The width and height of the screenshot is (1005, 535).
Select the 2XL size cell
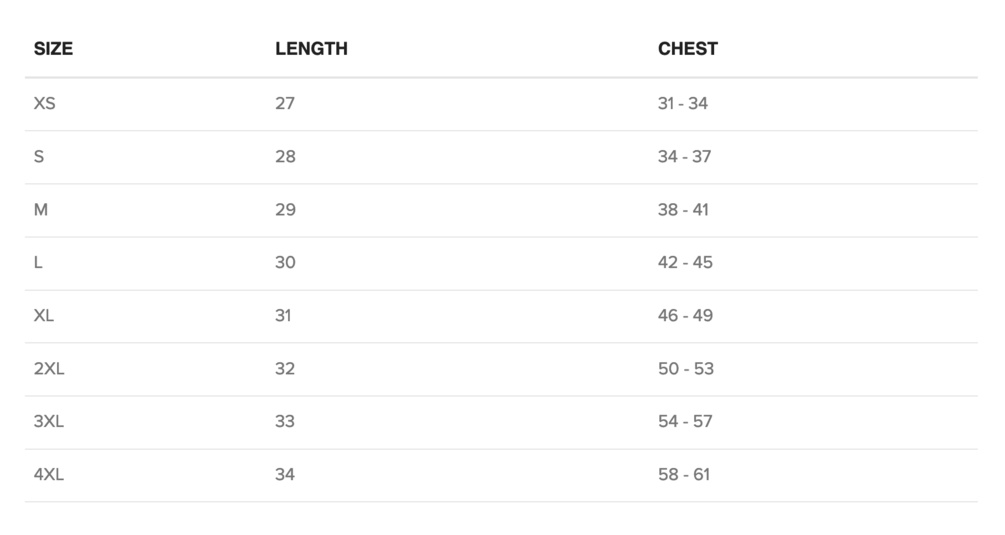pyautogui.click(x=49, y=368)
